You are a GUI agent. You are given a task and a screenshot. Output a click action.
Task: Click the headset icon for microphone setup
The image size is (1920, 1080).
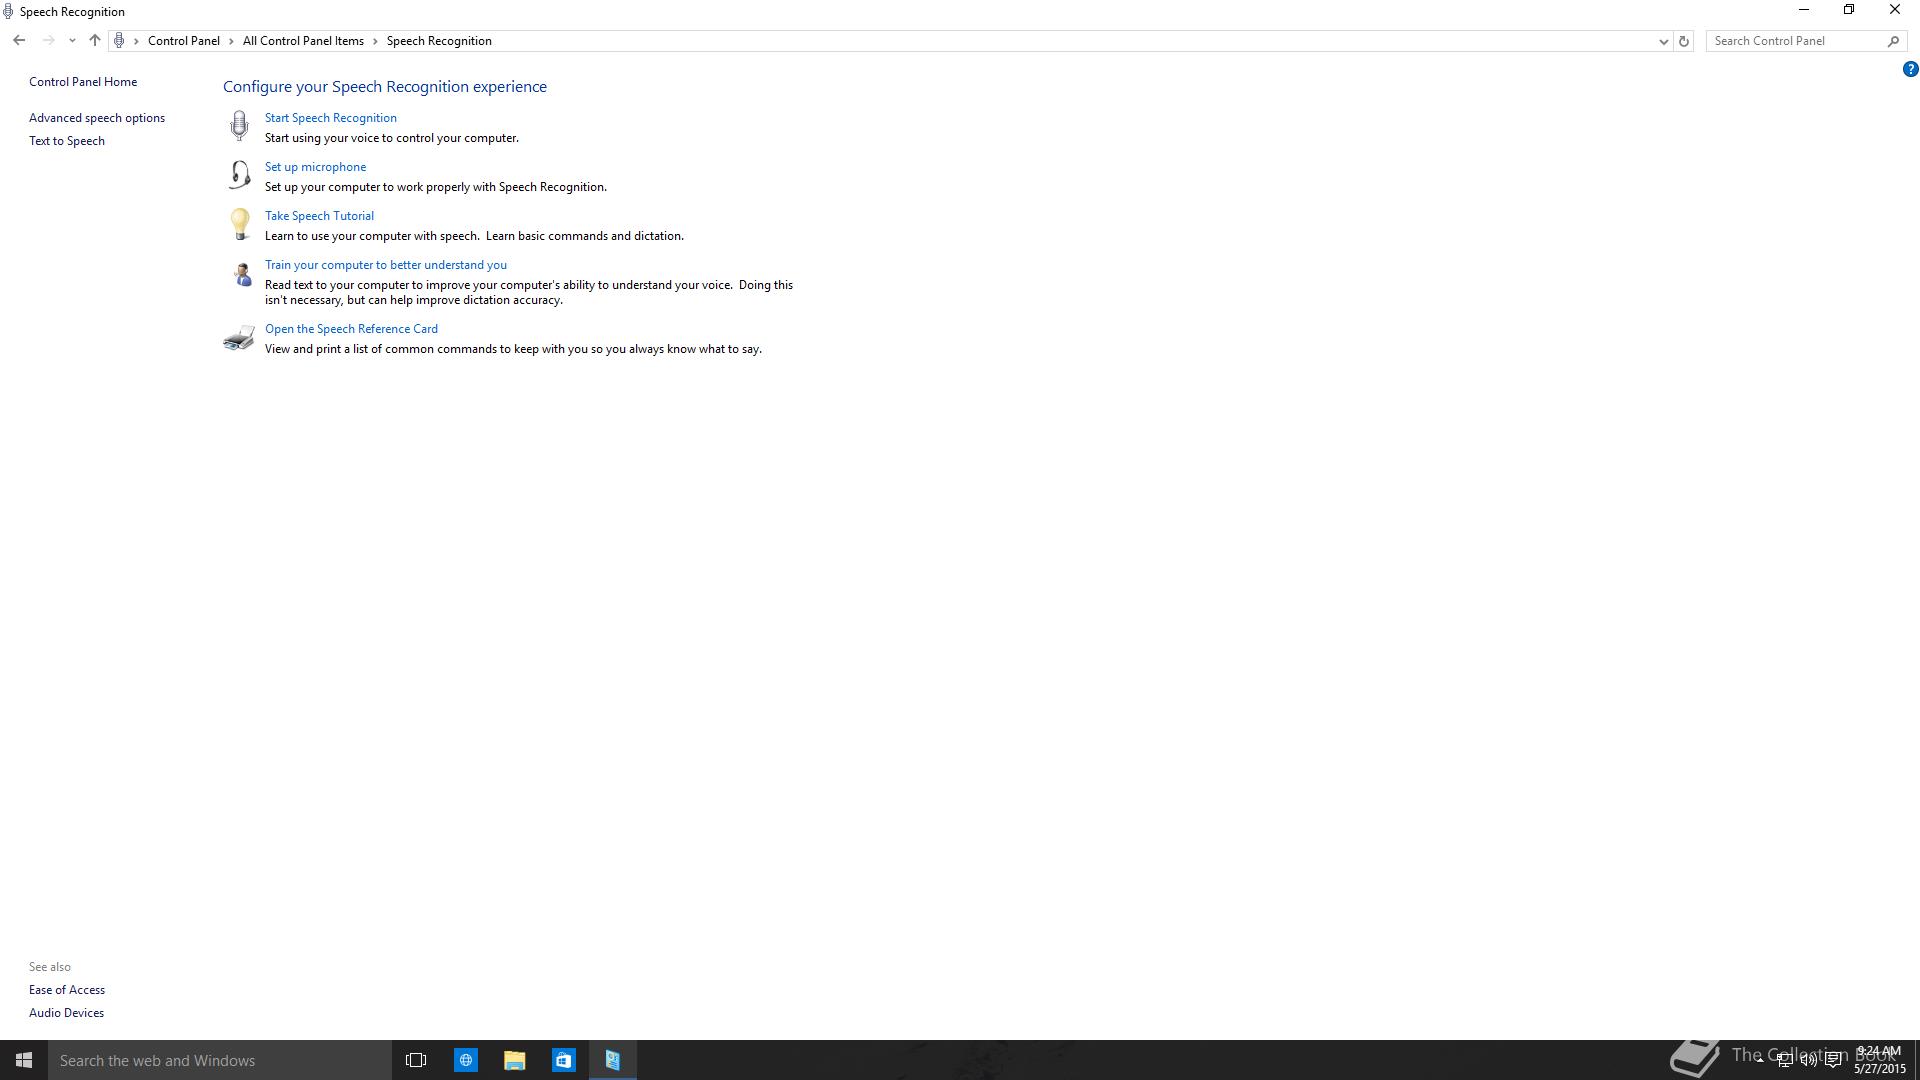239,175
